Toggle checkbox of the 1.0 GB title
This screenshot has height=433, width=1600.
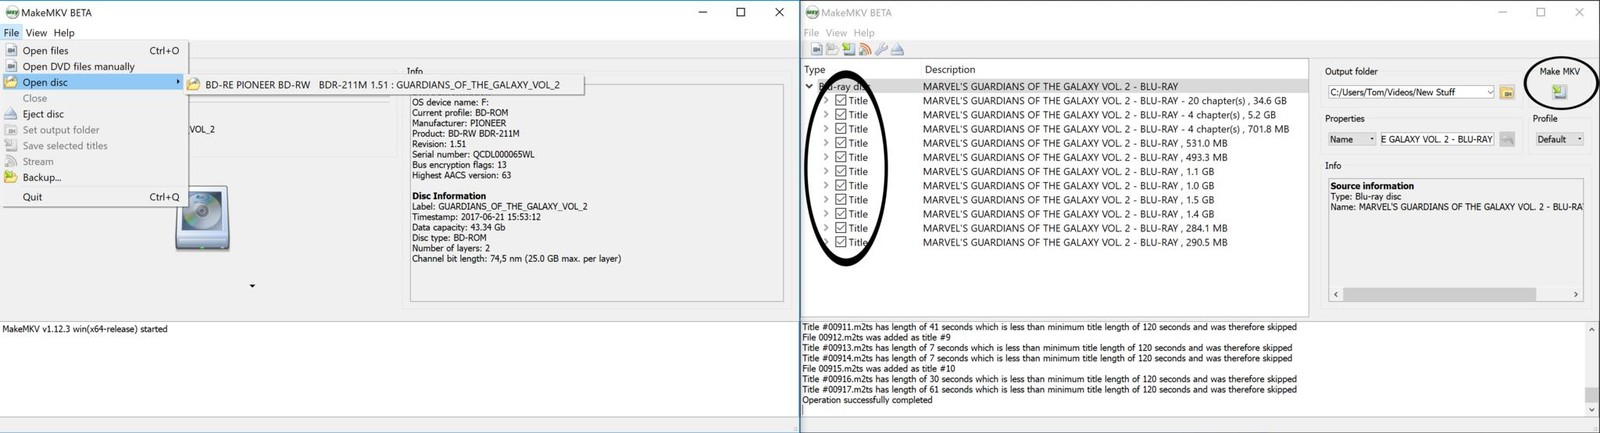coord(841,185)
